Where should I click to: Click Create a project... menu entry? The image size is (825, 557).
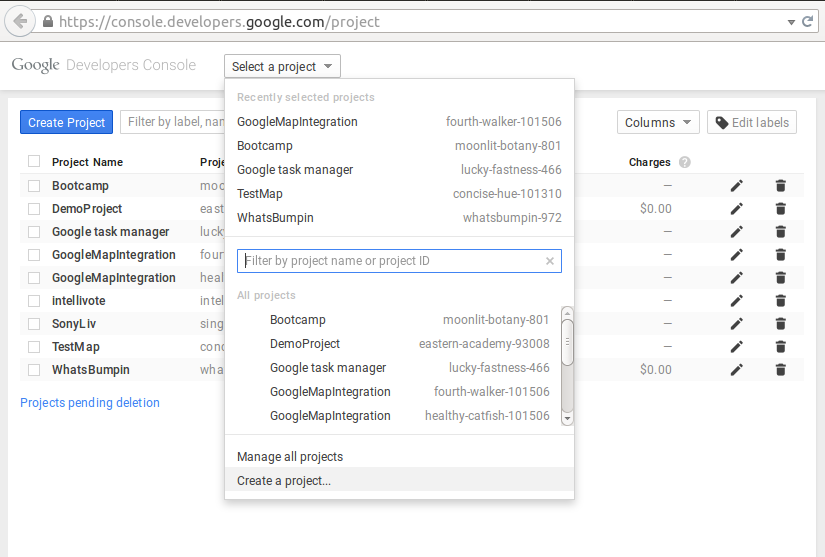coord(399,481)
